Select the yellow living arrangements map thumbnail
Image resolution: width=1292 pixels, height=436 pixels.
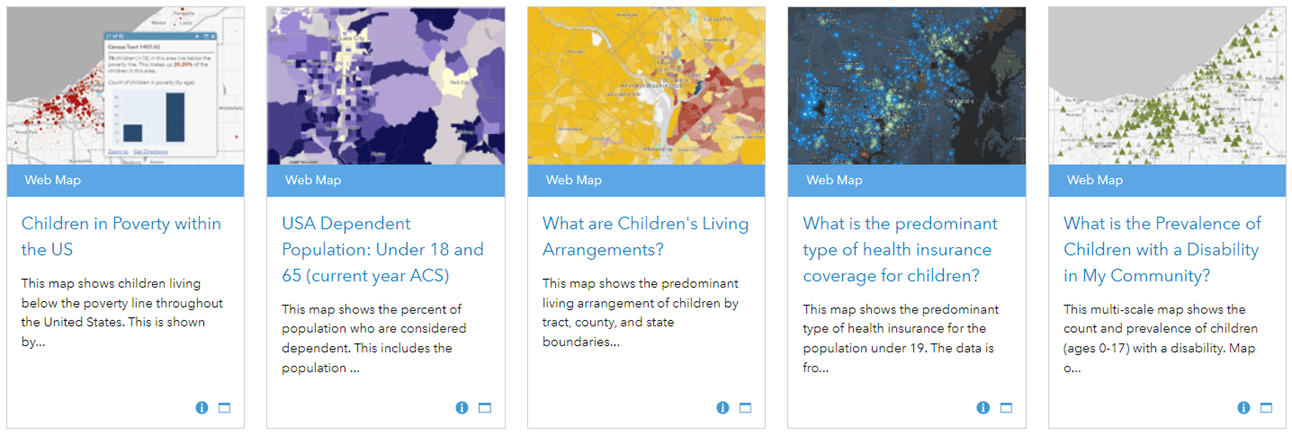pyautogui.click(x=646, y=86)
